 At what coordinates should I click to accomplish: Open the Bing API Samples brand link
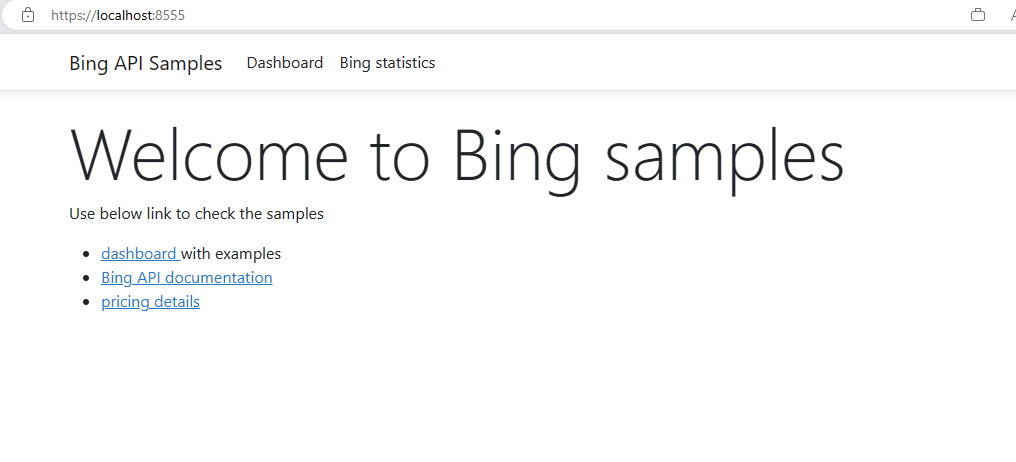click(146, 63)
